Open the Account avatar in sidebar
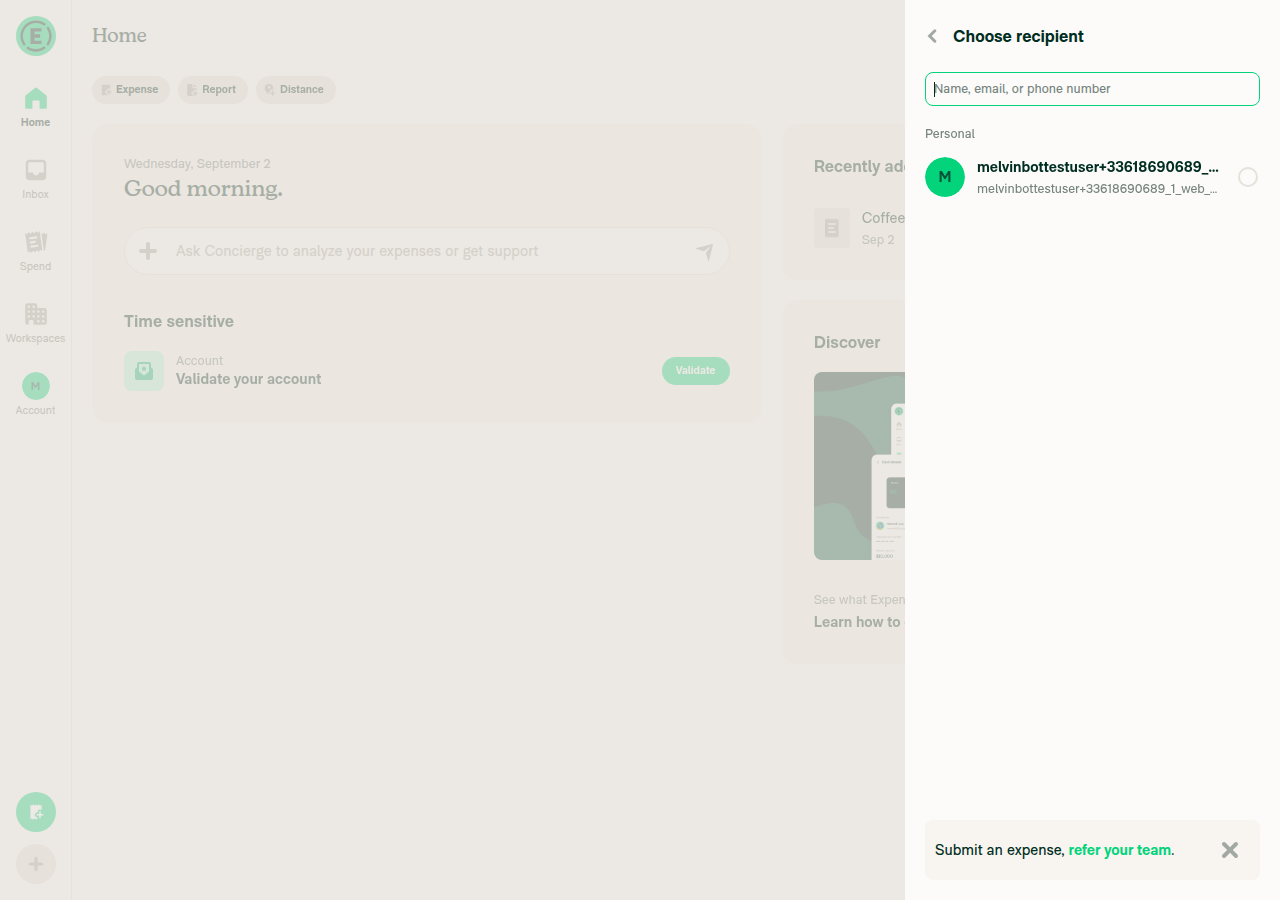 (36, 386)
